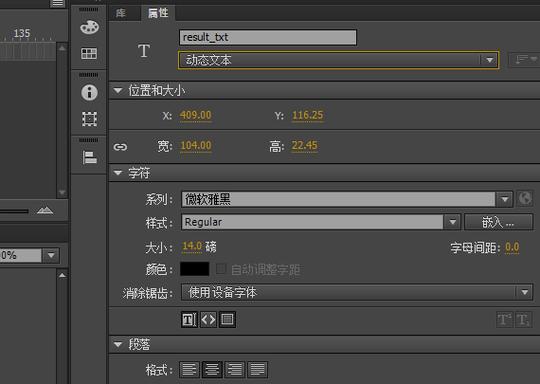Click the text tool T icon
The image size is (540, 384).
pyautogui.click(x=144, y=51)
